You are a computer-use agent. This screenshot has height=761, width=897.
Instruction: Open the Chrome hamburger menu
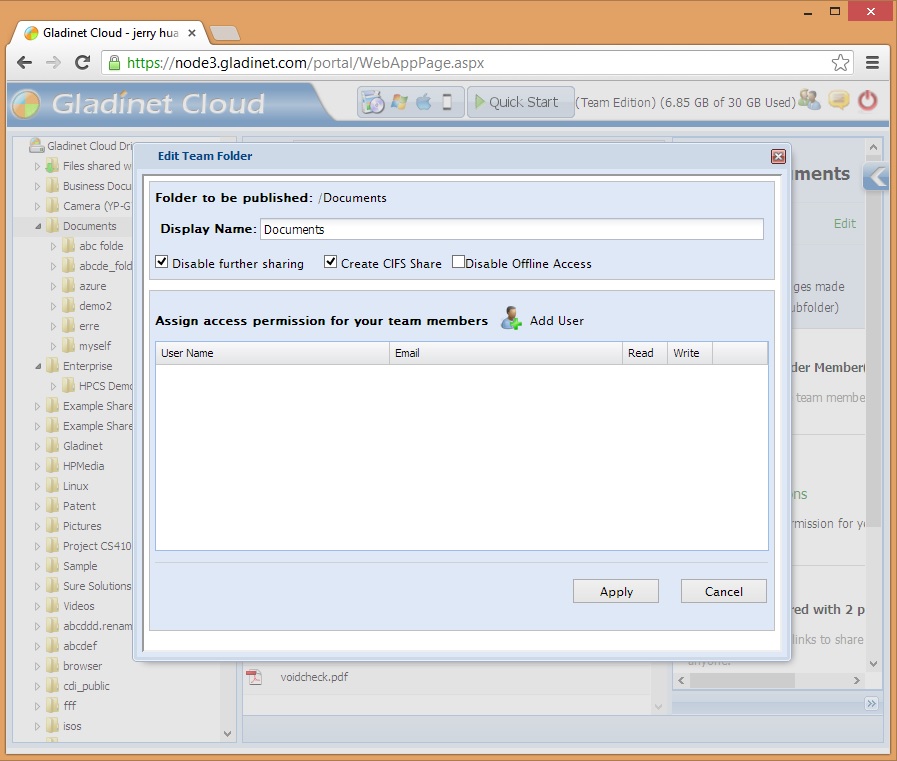pyautogui.click(x=872, y=62)
